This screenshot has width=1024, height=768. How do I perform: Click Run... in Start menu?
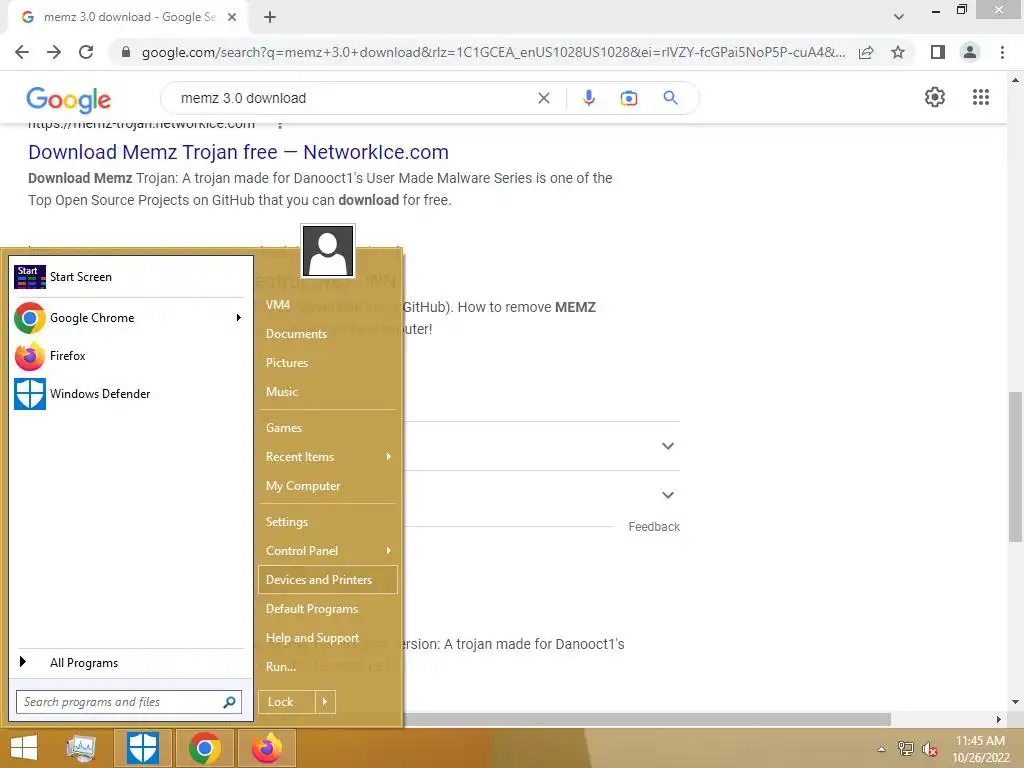click(x=328, y=667)
